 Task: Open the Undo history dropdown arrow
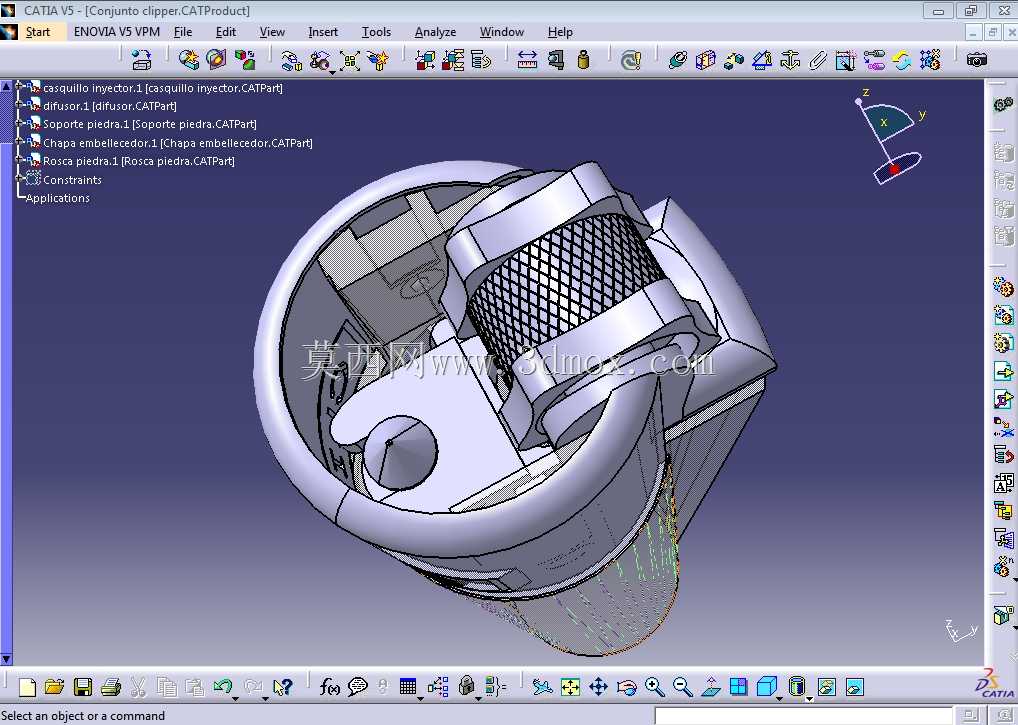235,699
